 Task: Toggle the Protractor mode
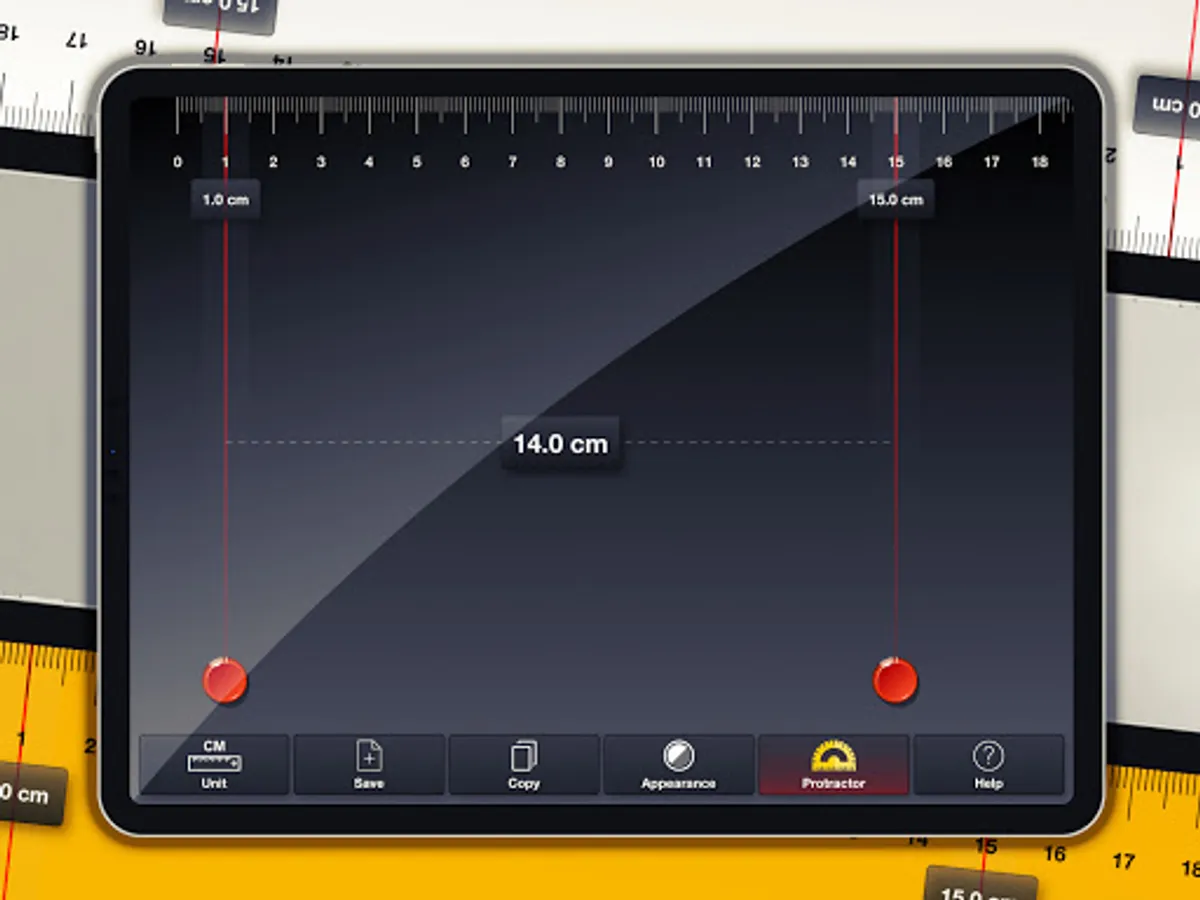click(x=833, y=765)
